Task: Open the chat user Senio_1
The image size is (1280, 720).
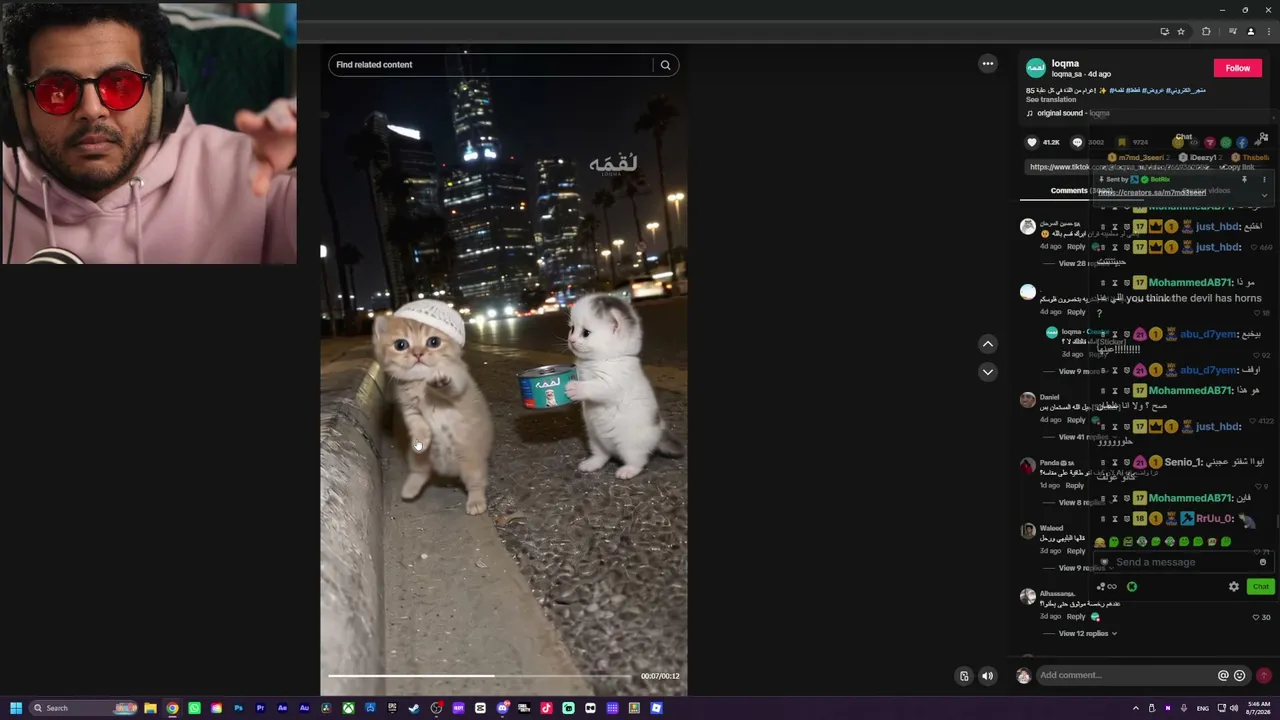Action: tap(1183, 462)
